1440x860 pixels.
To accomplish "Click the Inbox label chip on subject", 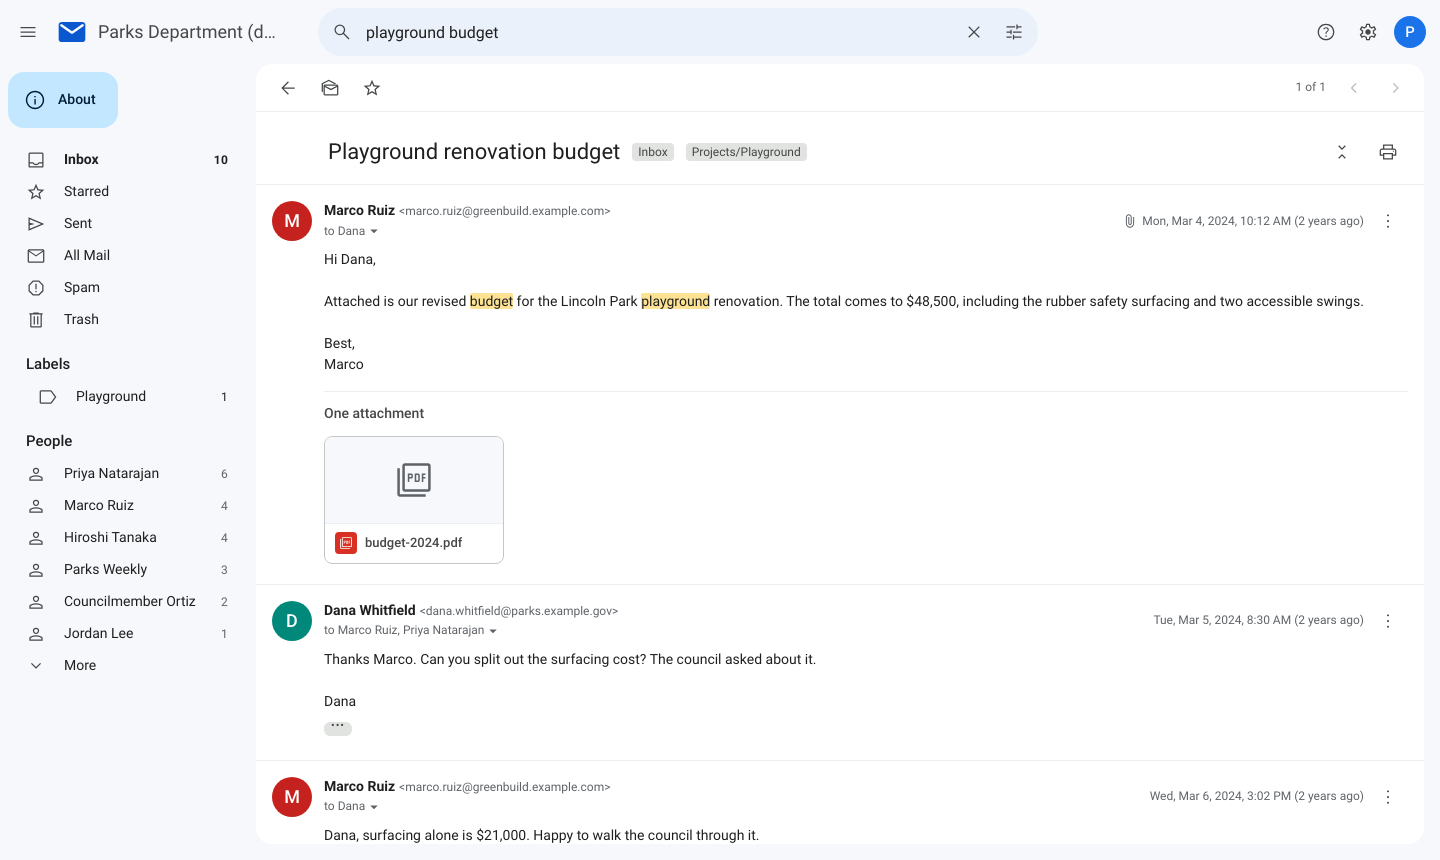I will click(x=653, y=152).
